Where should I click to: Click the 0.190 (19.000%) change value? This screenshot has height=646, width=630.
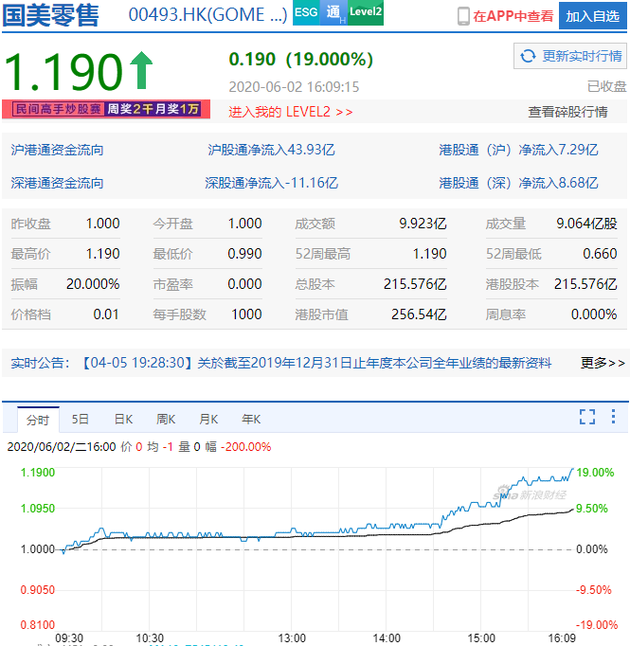point(301,59)
